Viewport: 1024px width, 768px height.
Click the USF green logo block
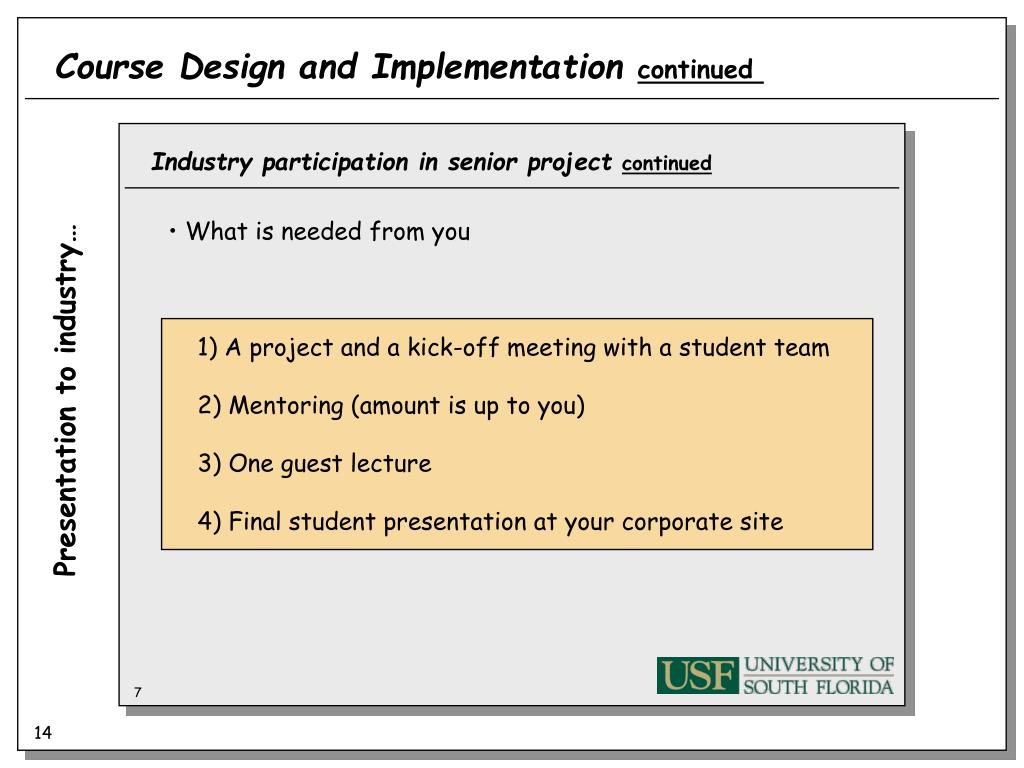click(x=697, y=675)
